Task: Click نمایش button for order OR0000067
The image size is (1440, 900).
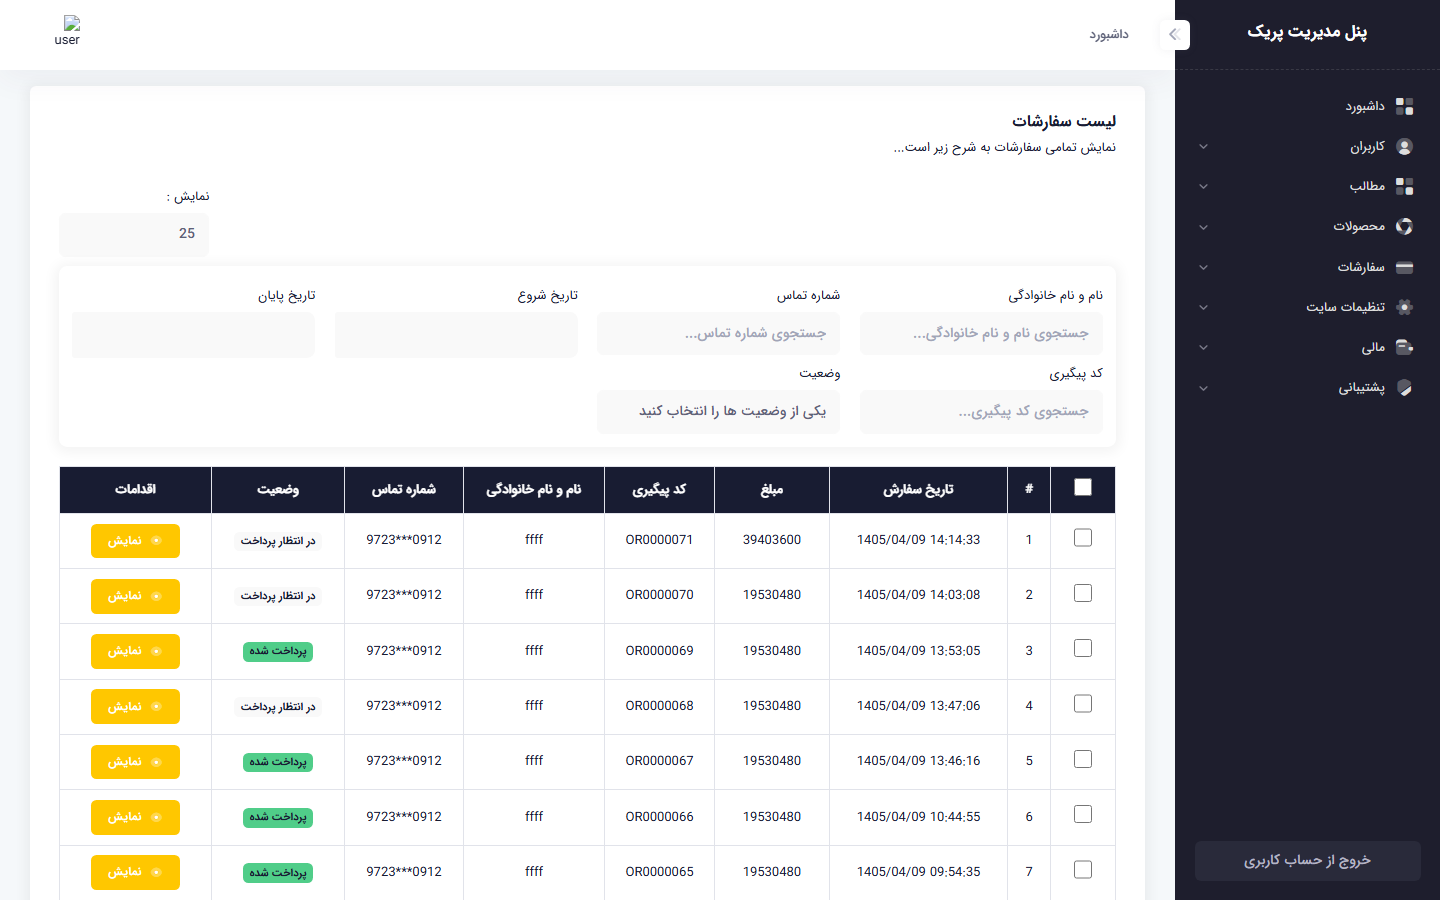Action: [135, 762]
